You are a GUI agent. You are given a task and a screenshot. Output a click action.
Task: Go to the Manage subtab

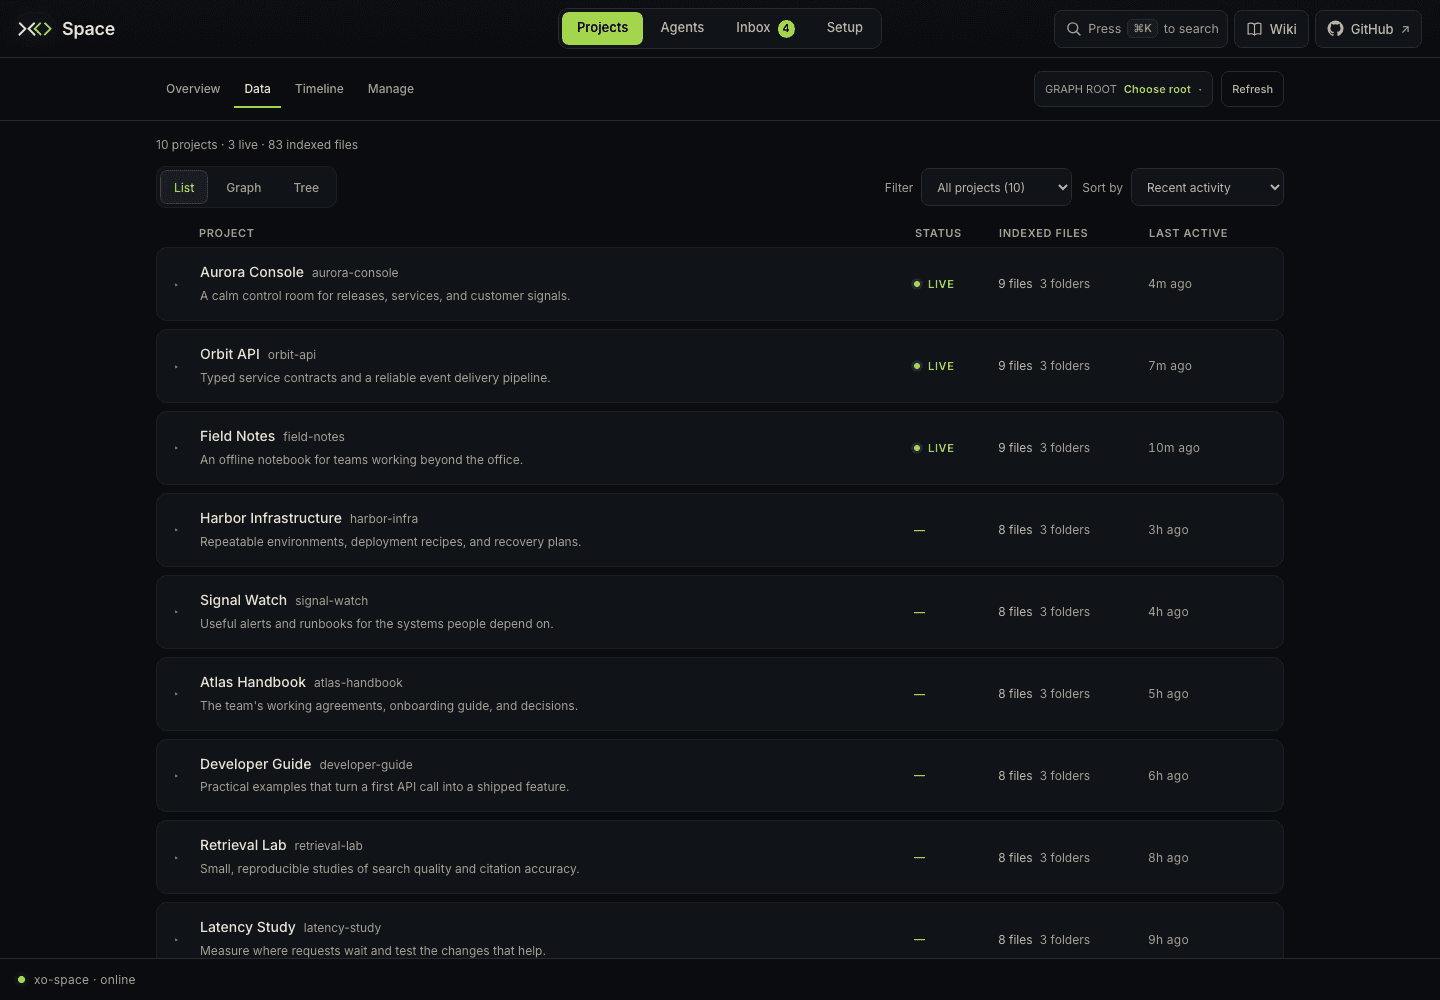(x=391, y=89)
